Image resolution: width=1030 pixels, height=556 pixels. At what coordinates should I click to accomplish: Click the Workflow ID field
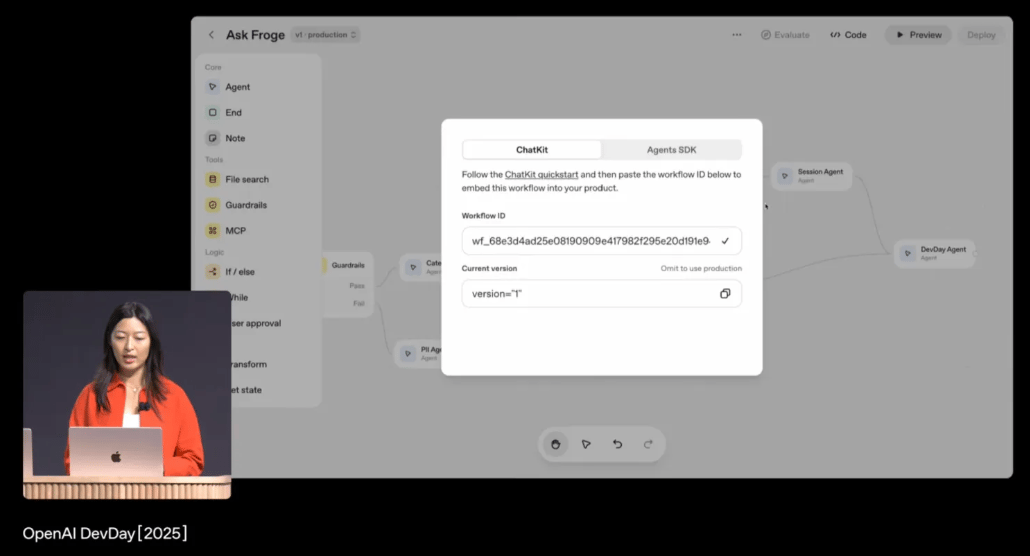click(x=601, y=241)
